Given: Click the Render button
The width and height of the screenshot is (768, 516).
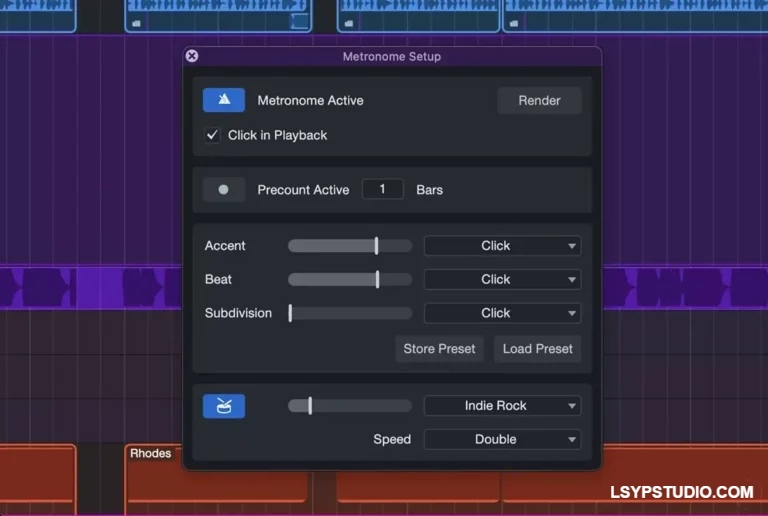Looking at the screenshot, I should click(539, 100).
